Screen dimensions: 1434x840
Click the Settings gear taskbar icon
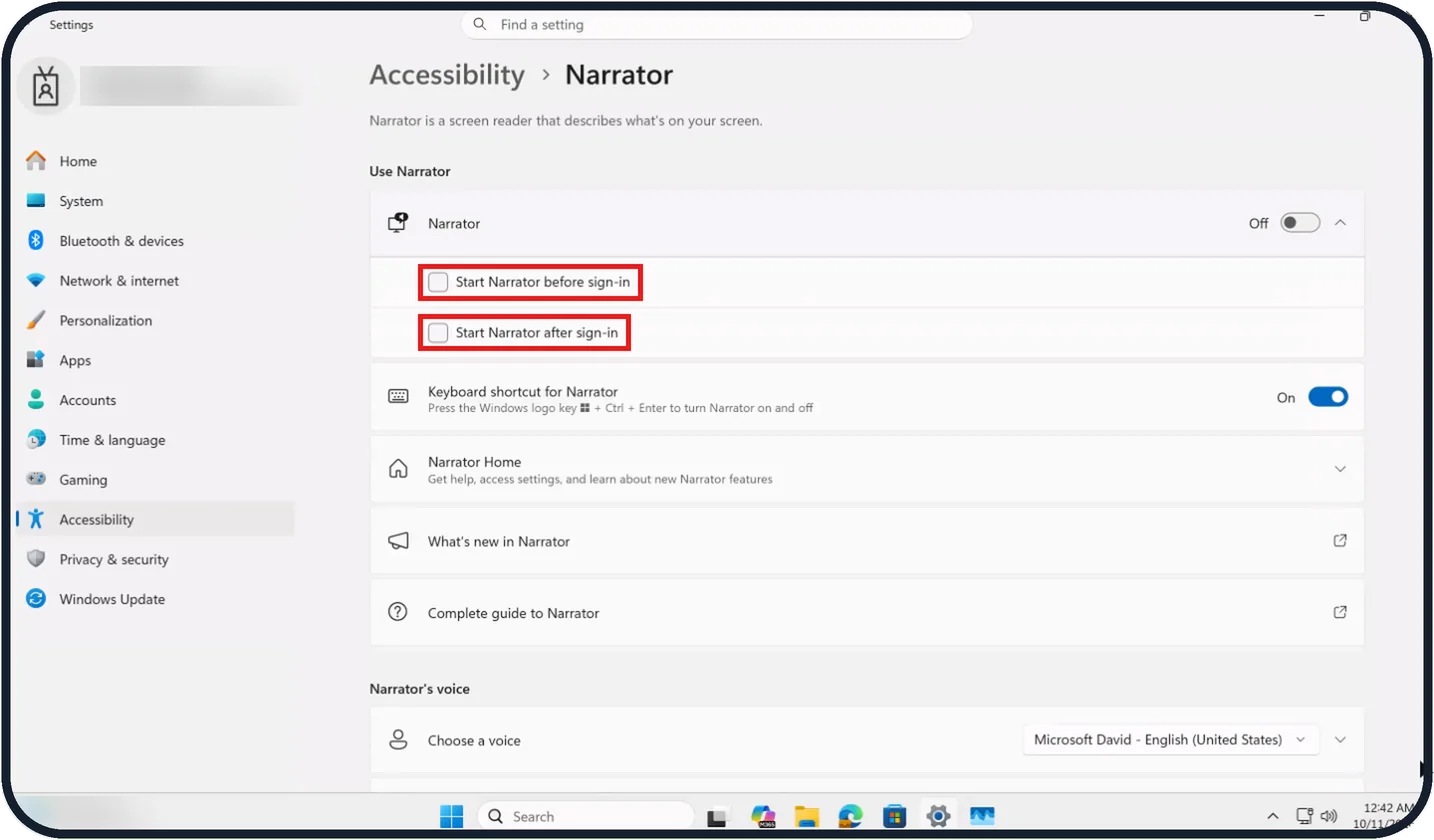coord(938,816)
